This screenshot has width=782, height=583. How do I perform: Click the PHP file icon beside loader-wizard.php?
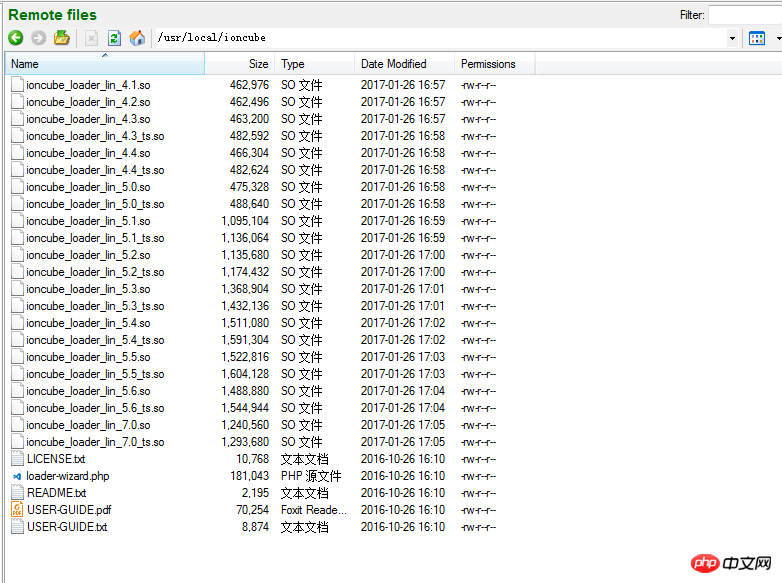pyautogui.click(x=17, y=476)
